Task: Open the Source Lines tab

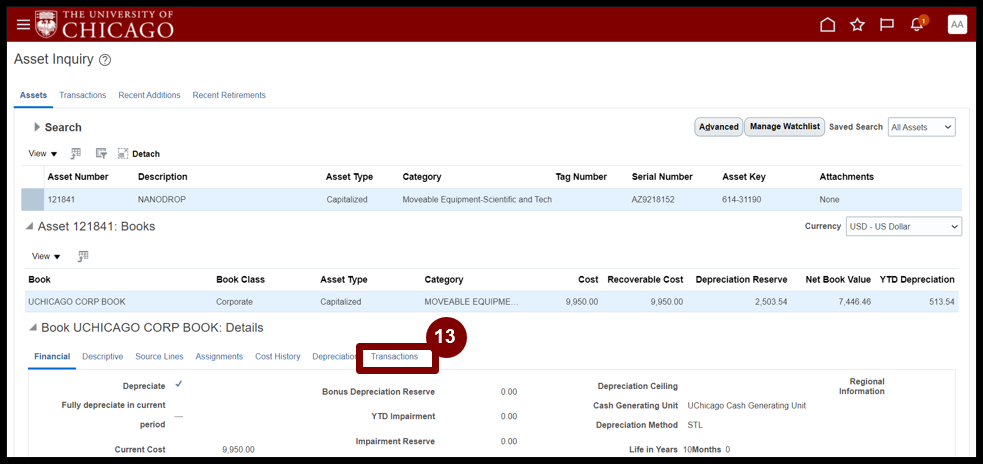Action: (x=159, y=356)
